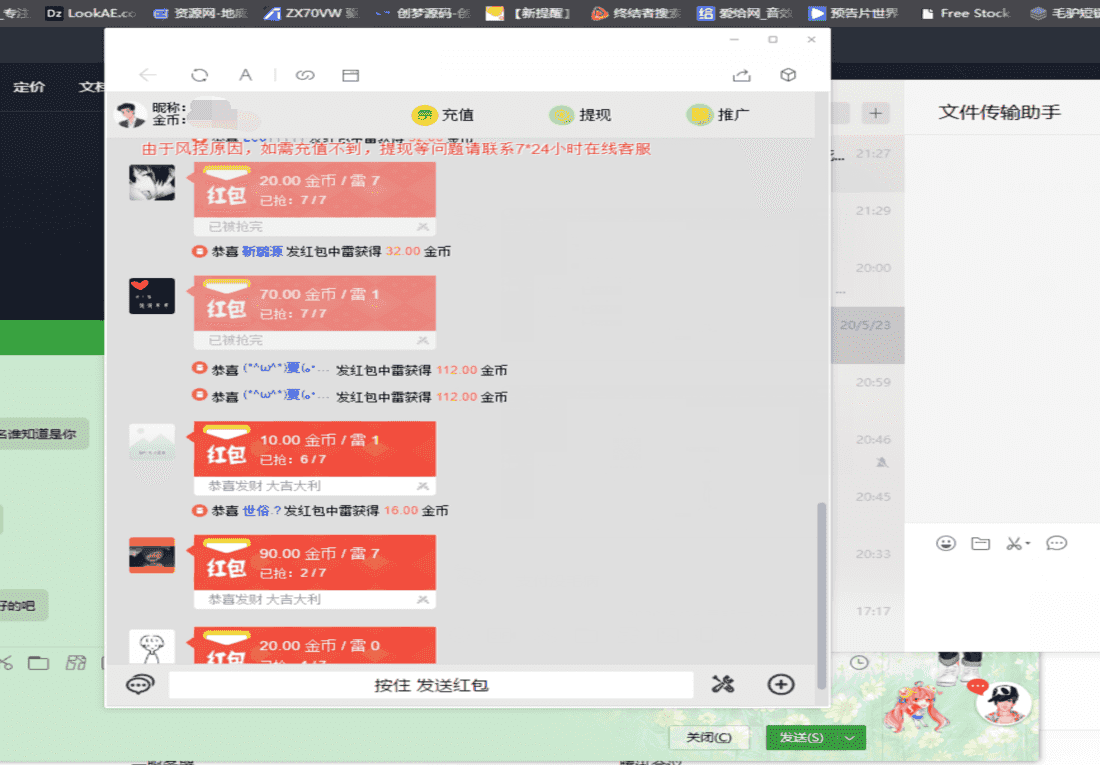Screen dimensions: 1100x765
Task: Click the green 发送(S) button
Action: tap(802, 738)
